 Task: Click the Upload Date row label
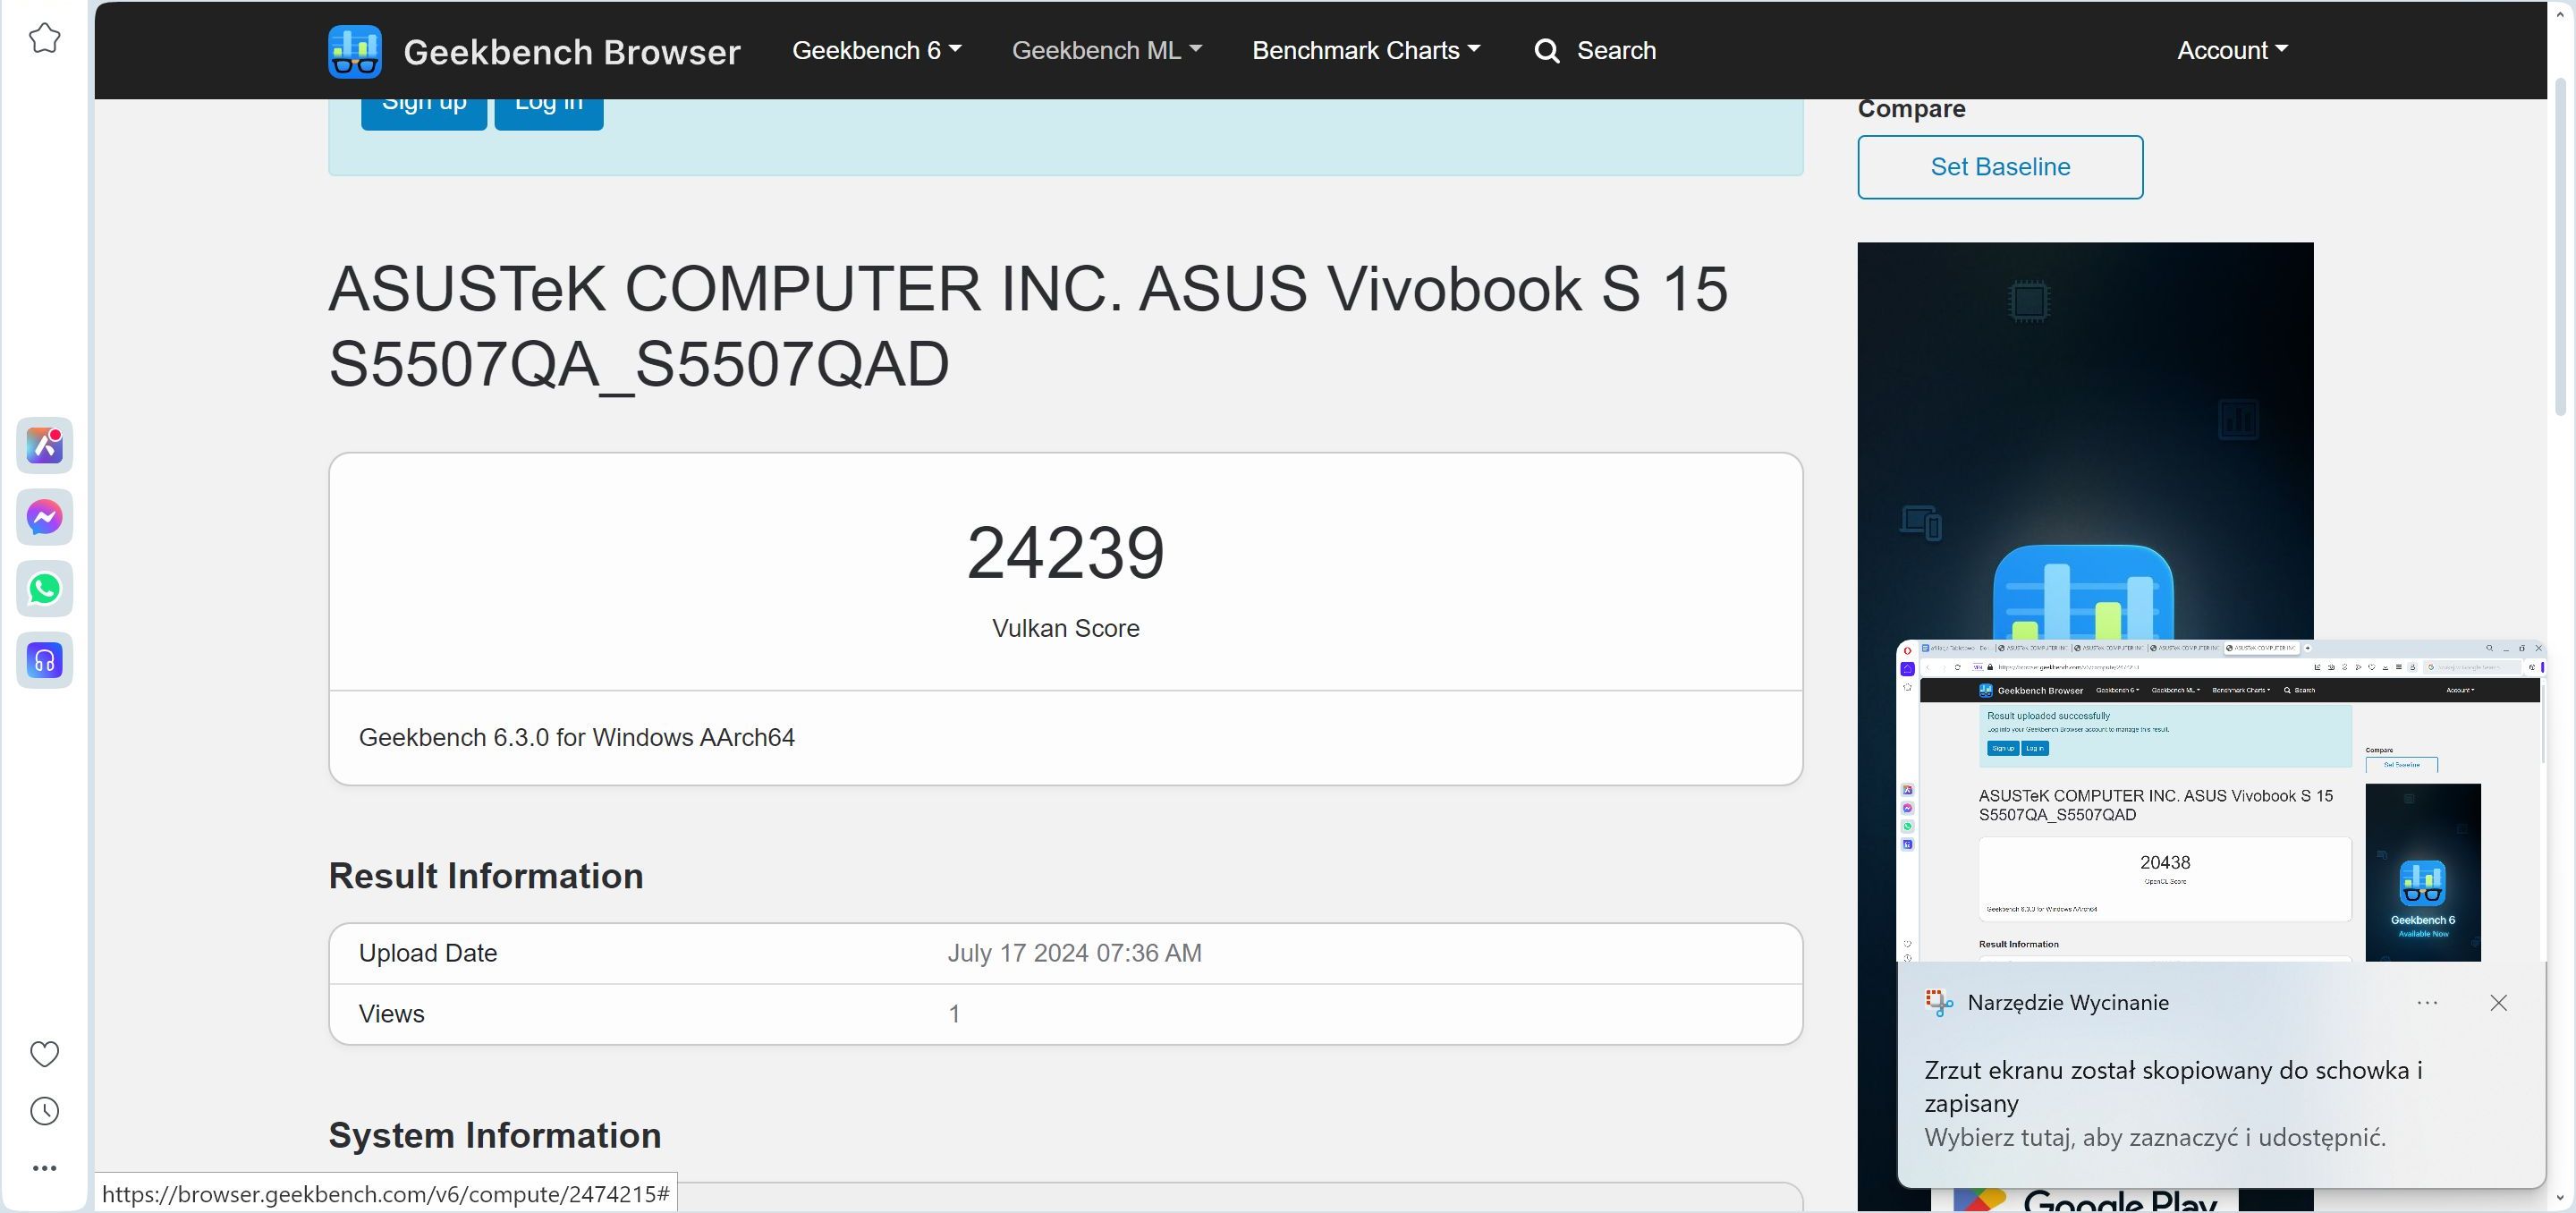428,953
